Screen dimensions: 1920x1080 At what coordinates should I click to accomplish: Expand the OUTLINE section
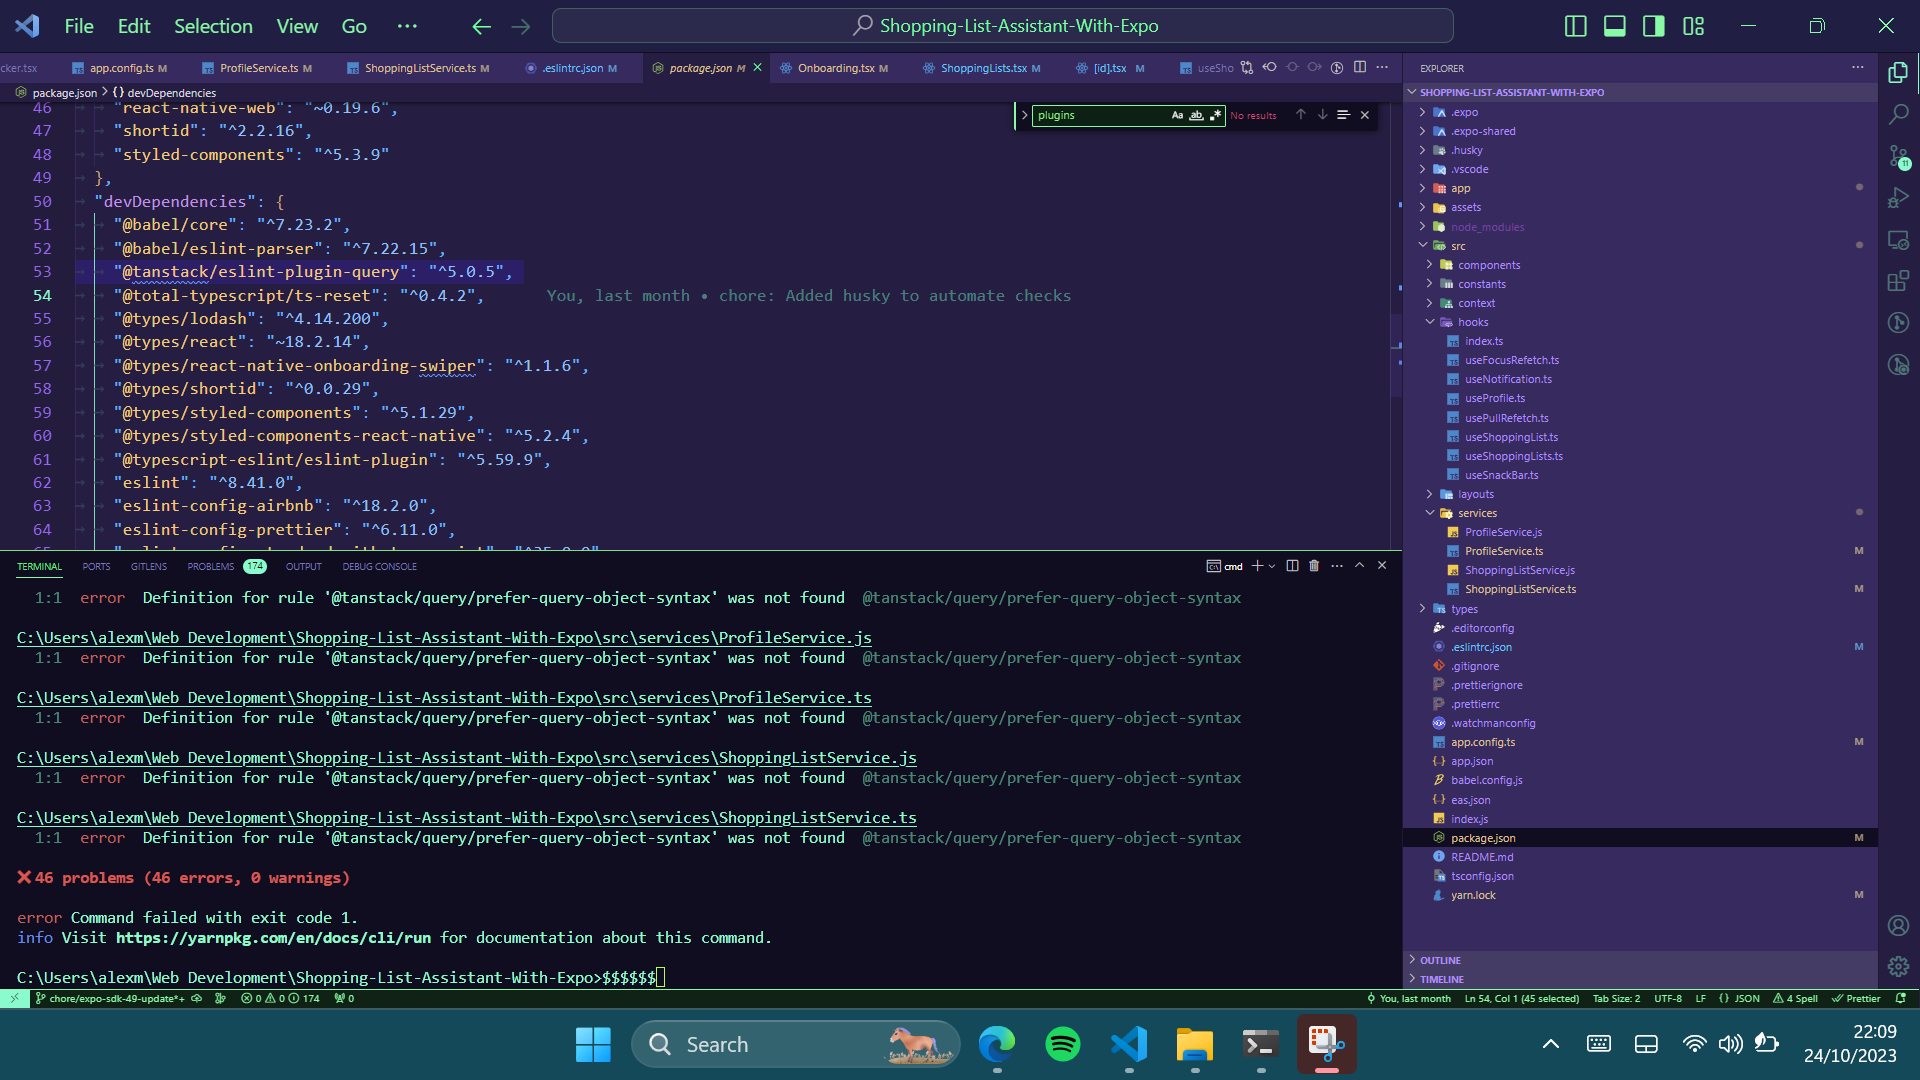click(x=1440, y=960)
